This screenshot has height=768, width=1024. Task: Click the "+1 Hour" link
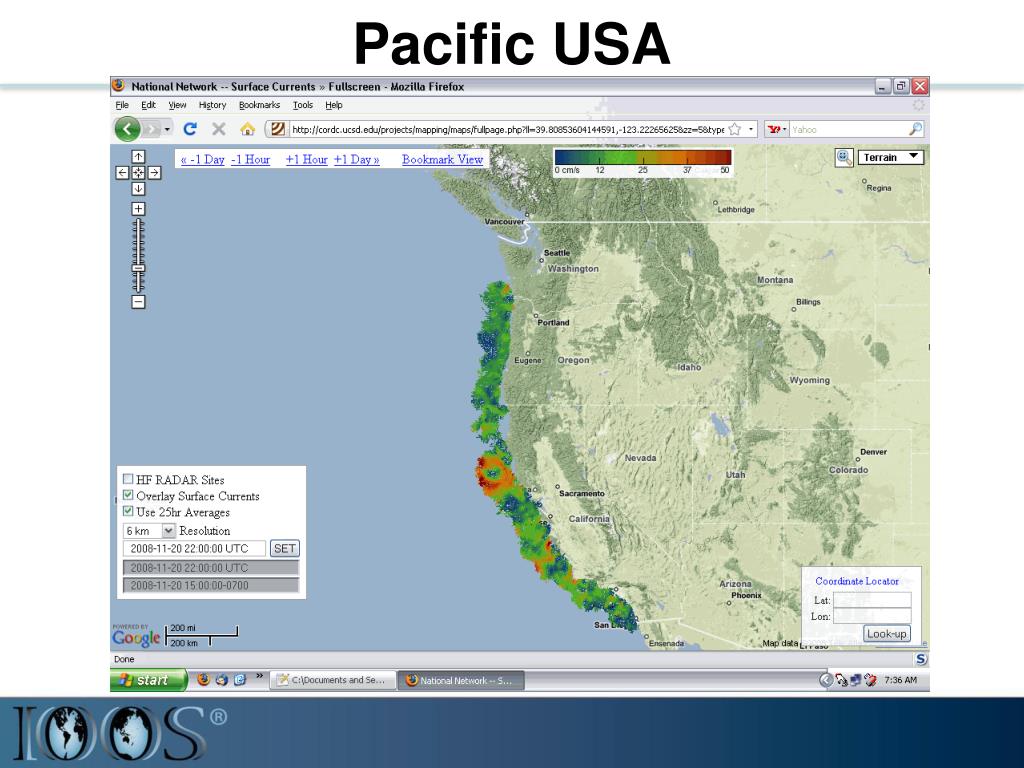306,159
